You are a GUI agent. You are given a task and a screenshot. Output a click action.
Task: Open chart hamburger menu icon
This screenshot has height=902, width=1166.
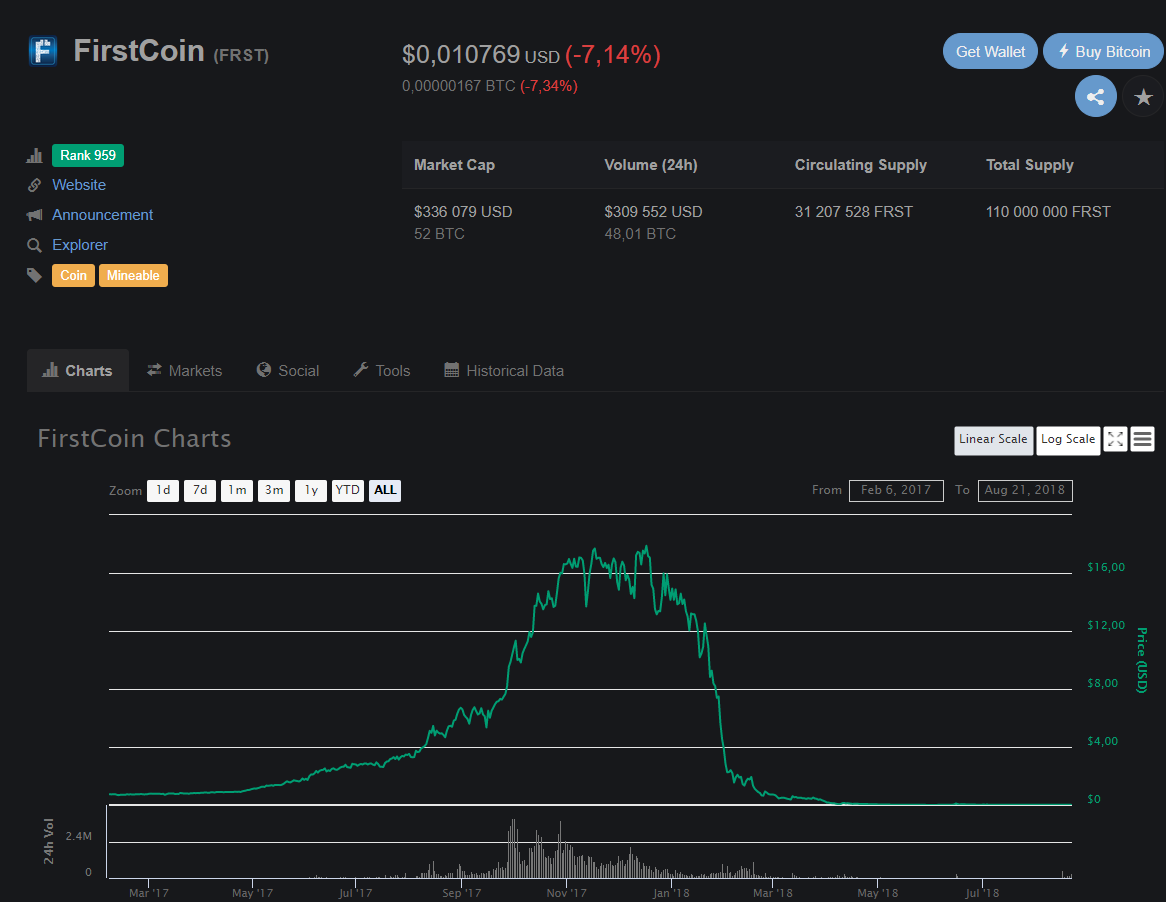click(x=1142, y=439)
